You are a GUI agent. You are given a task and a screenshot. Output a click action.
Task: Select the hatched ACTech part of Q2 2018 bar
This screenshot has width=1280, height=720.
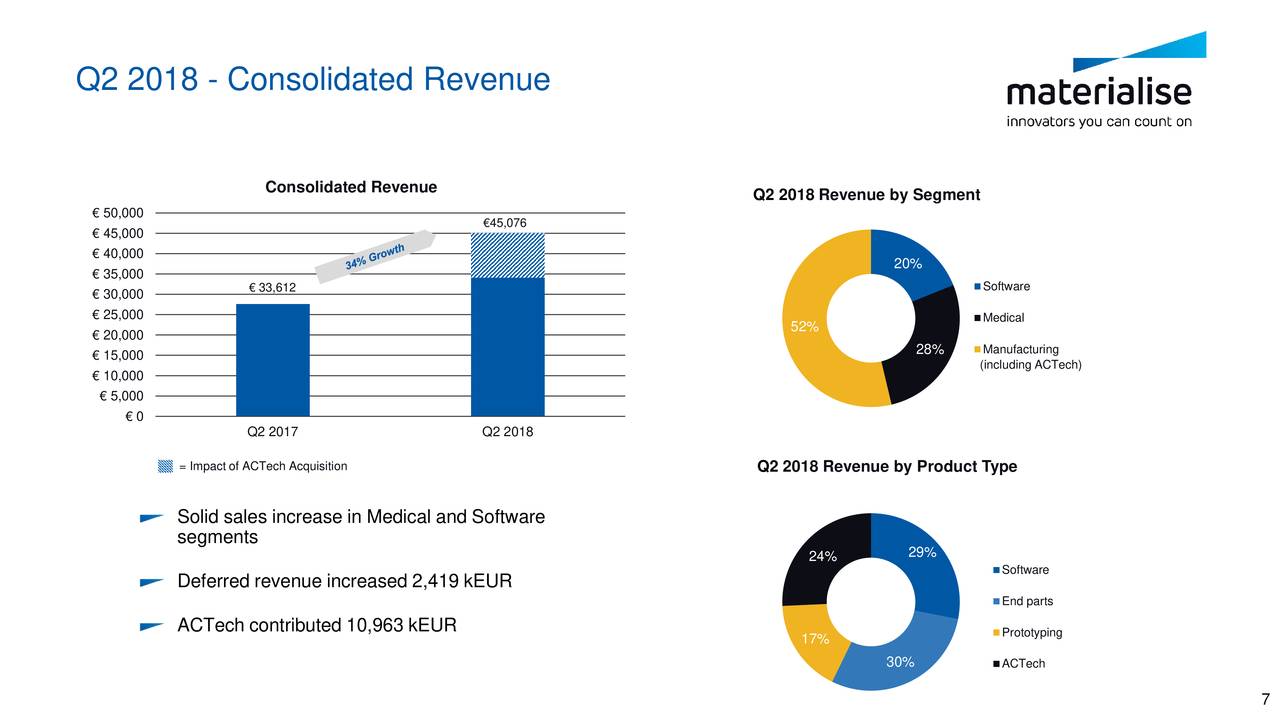click(508, 255)
